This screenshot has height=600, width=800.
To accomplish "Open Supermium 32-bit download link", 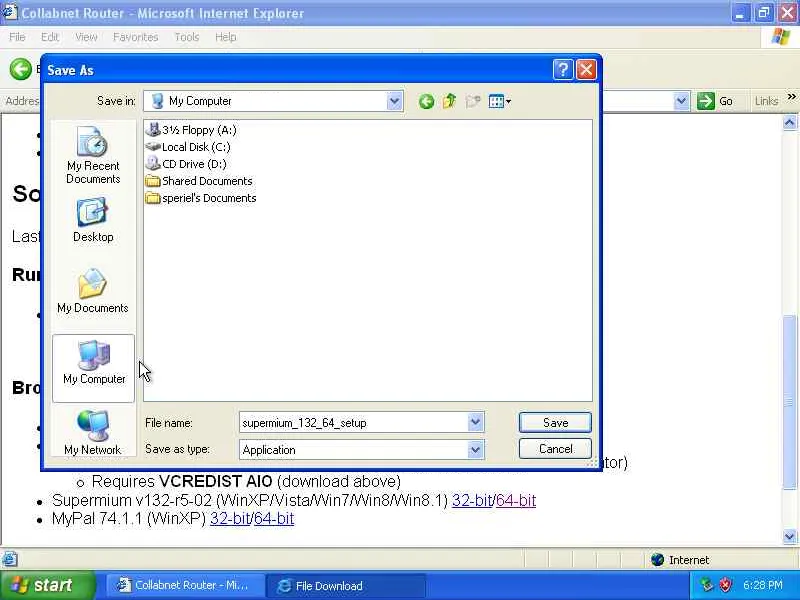I will pos(472,501).
